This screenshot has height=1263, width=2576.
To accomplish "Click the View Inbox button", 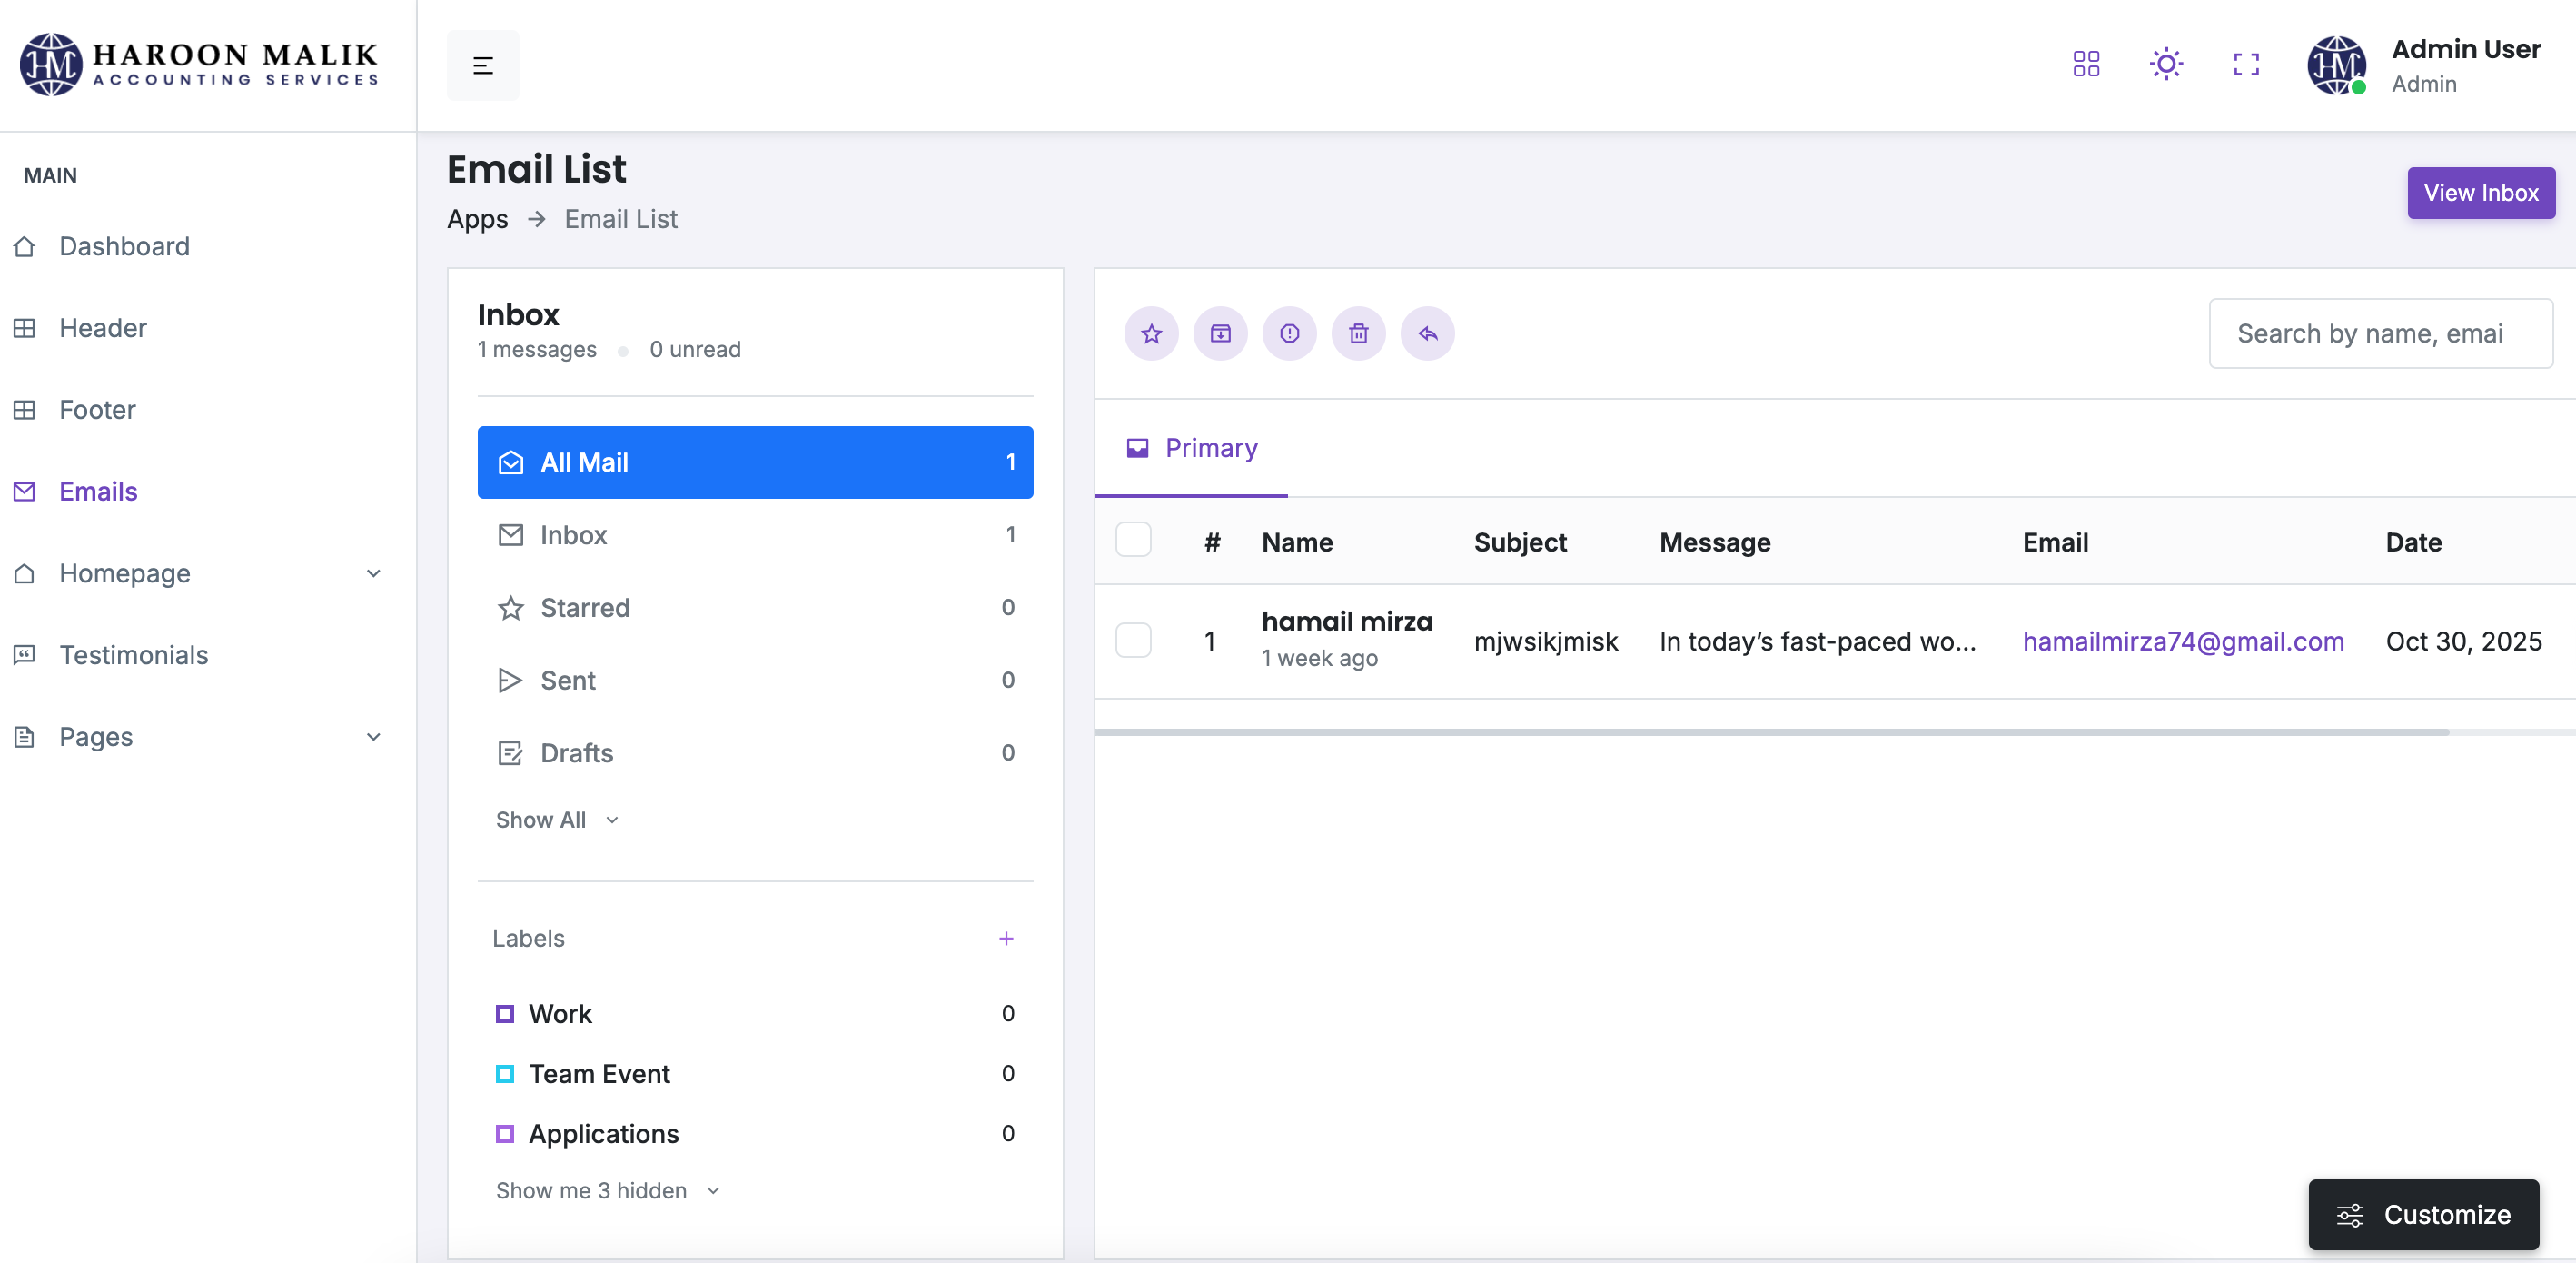I will click(2480, 193).
